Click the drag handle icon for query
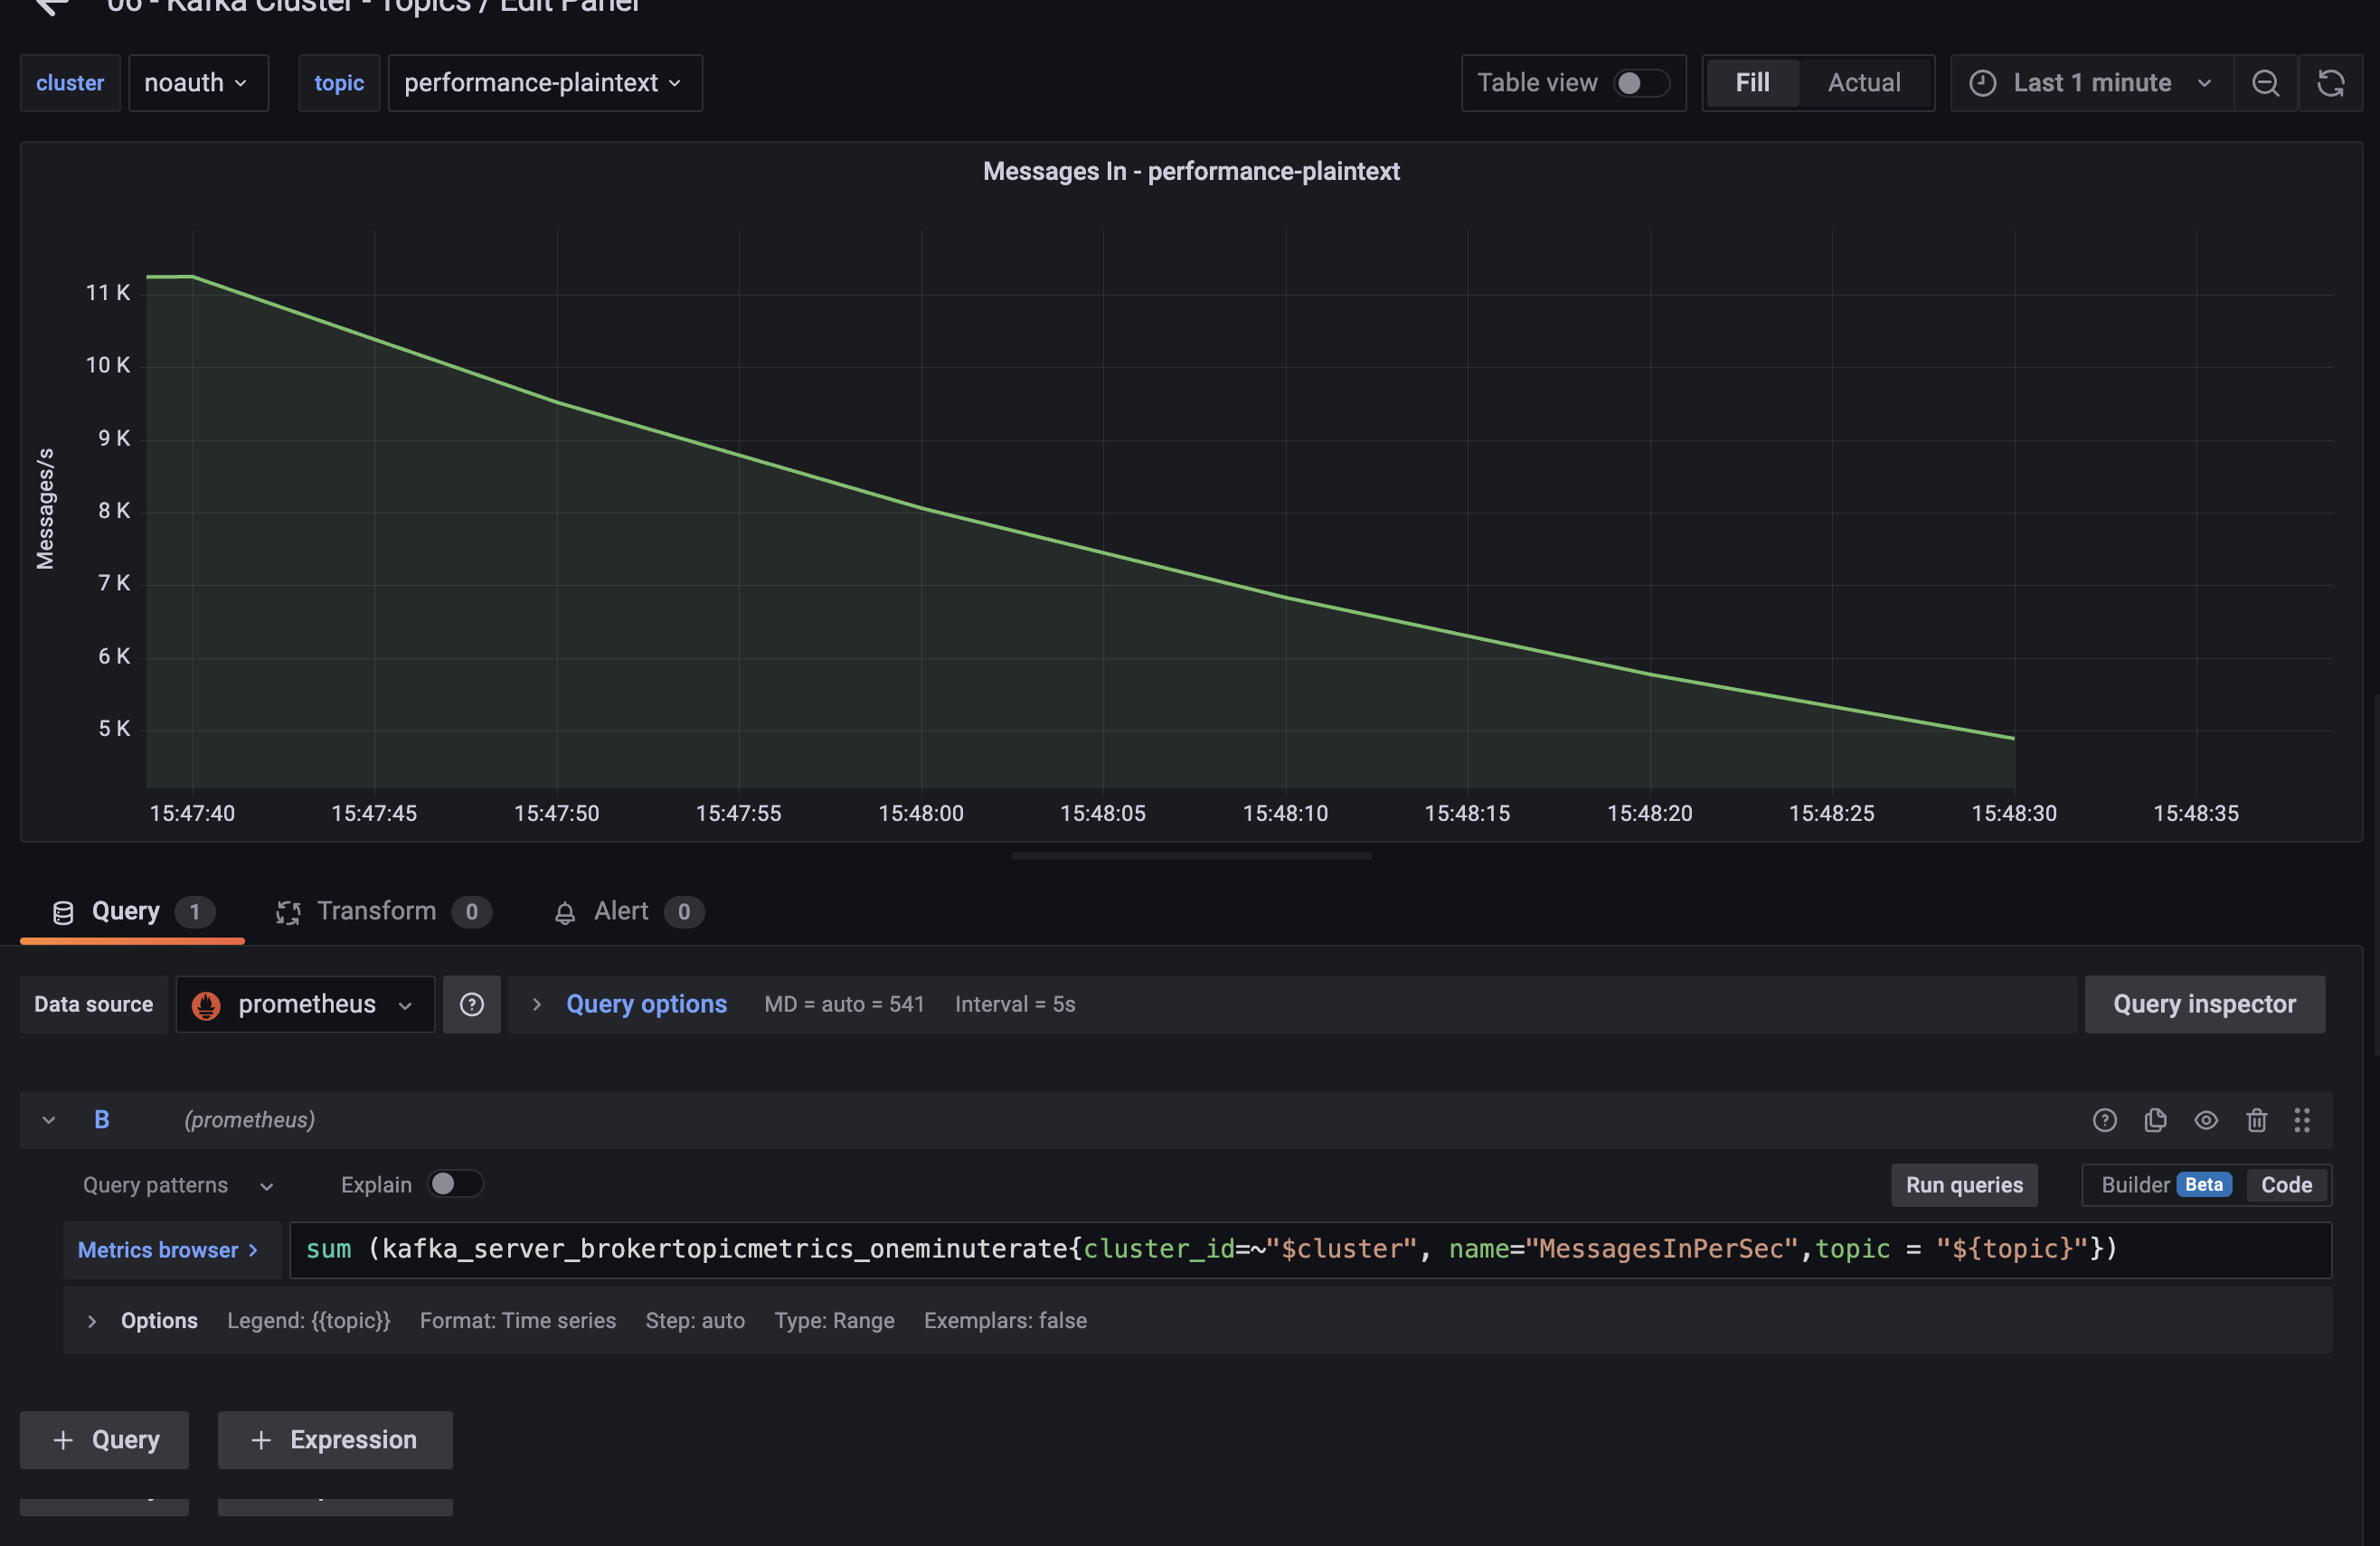 (2304, 1119)
